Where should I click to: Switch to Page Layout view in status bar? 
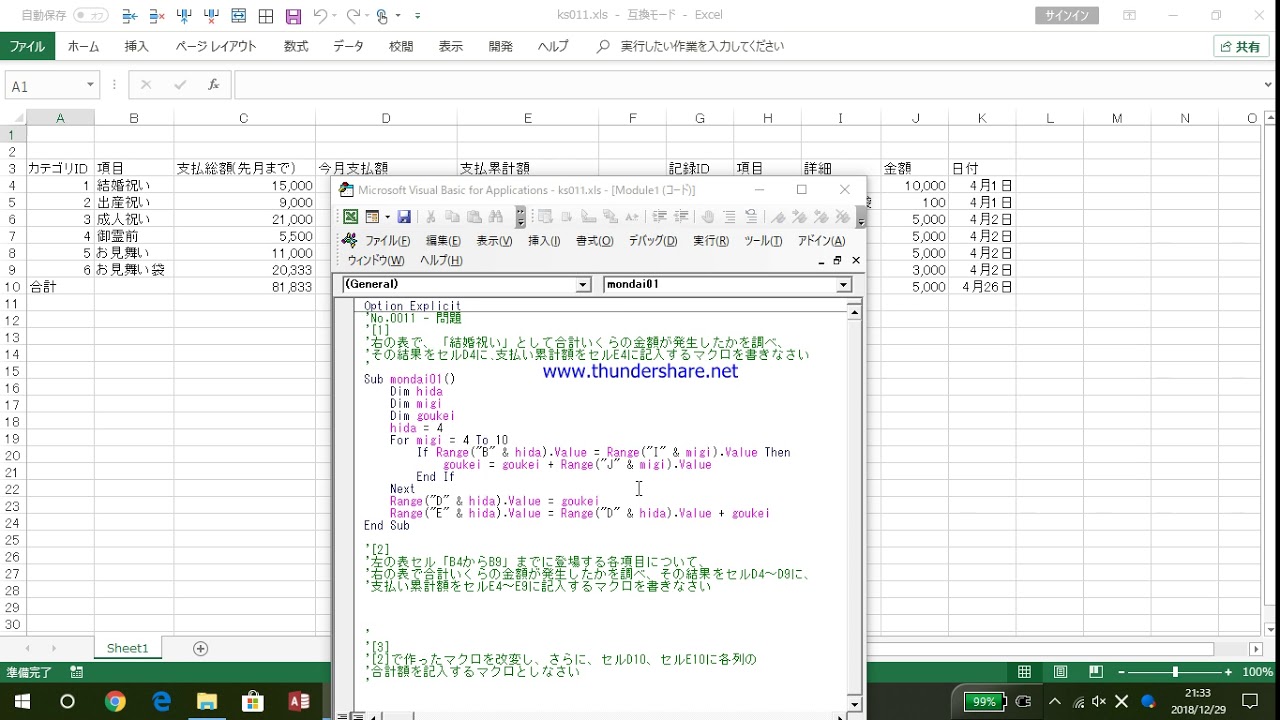tap(1060, 672)
